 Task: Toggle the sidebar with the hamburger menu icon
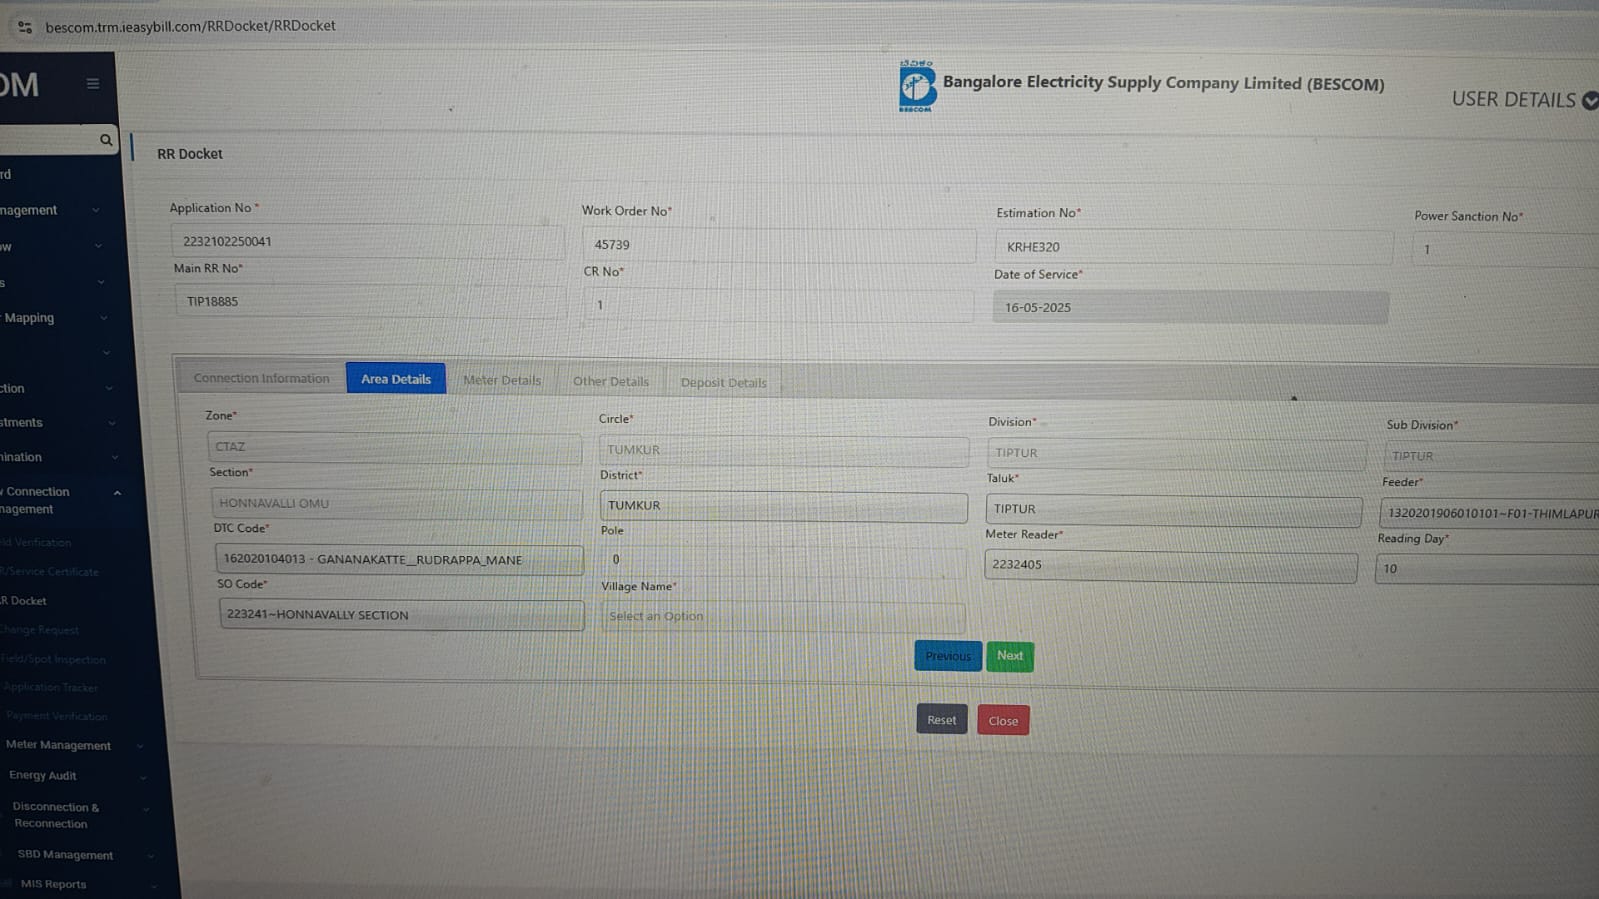(93, 84)
